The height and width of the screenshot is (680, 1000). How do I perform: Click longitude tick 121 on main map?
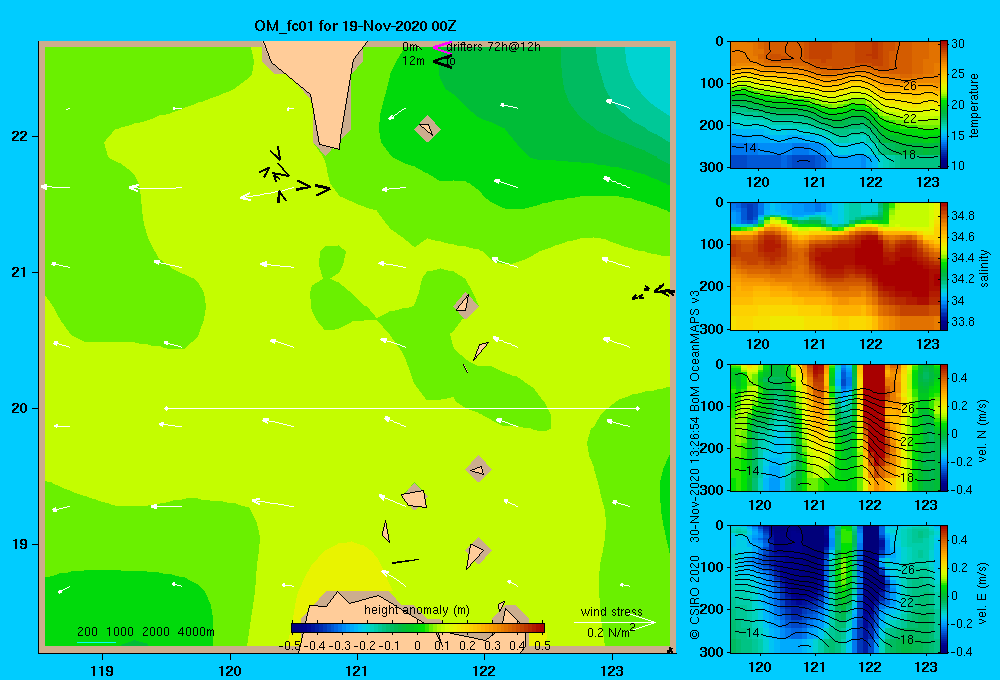[357, 670]
